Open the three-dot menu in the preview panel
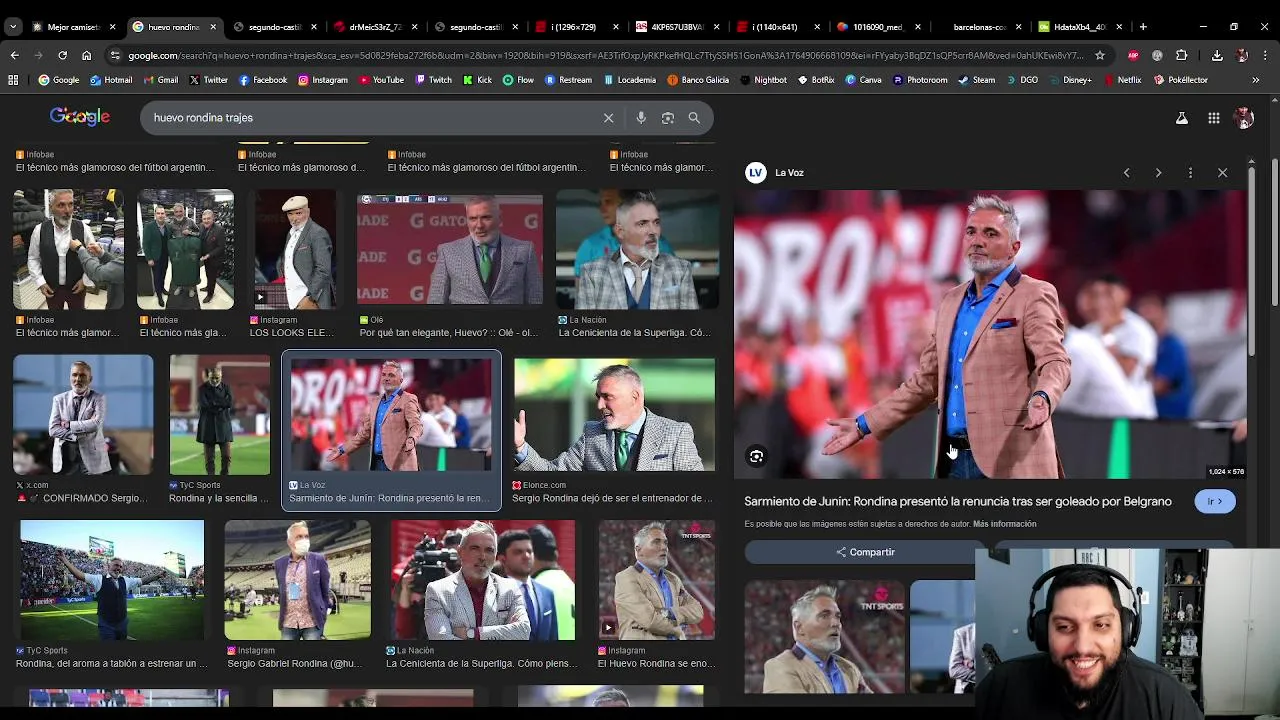 [1190, 173]
